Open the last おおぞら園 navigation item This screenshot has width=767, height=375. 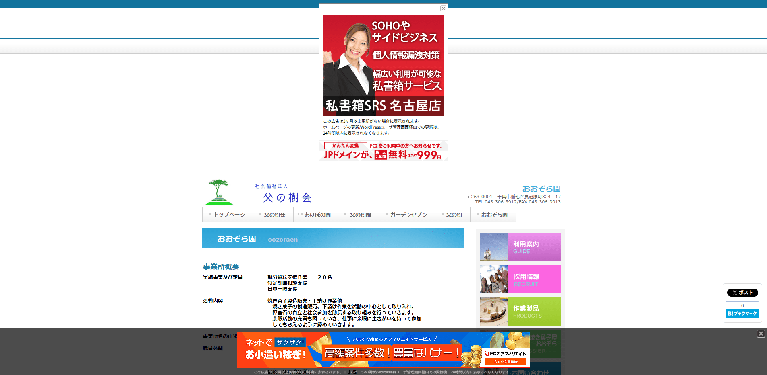(493, 215)
